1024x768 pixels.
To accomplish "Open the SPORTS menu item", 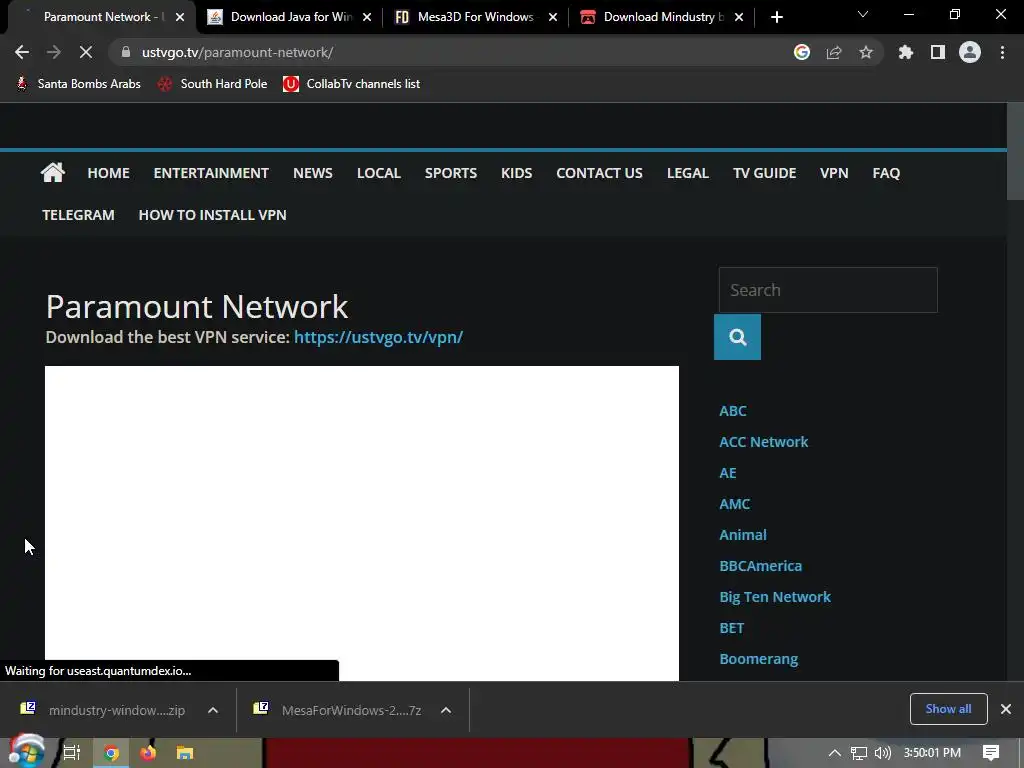I will pos(451,173).
